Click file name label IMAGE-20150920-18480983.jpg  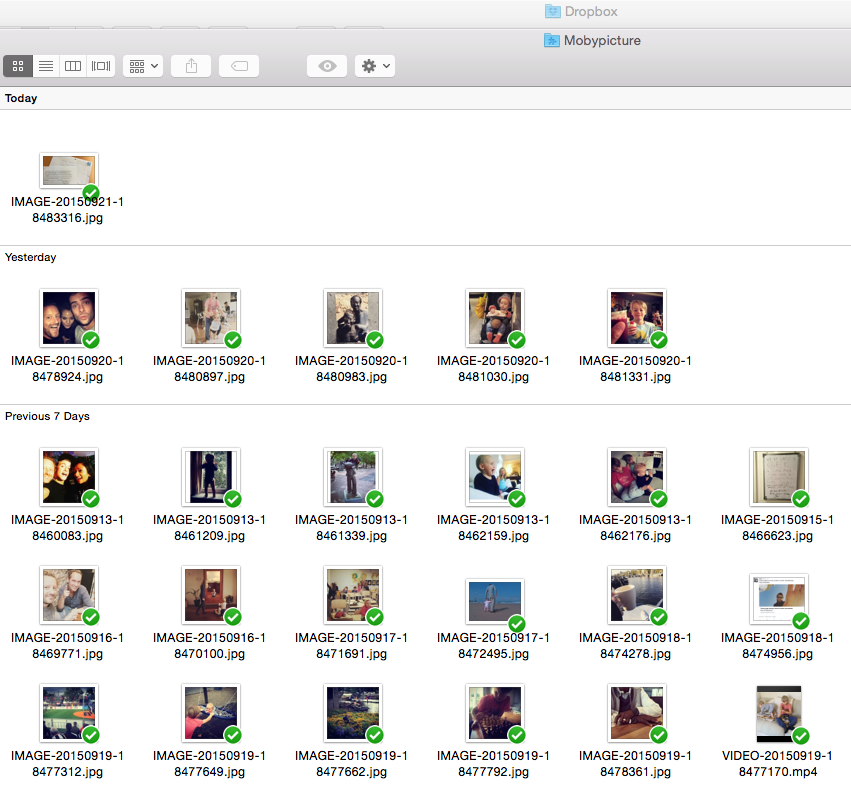point(351,369)
